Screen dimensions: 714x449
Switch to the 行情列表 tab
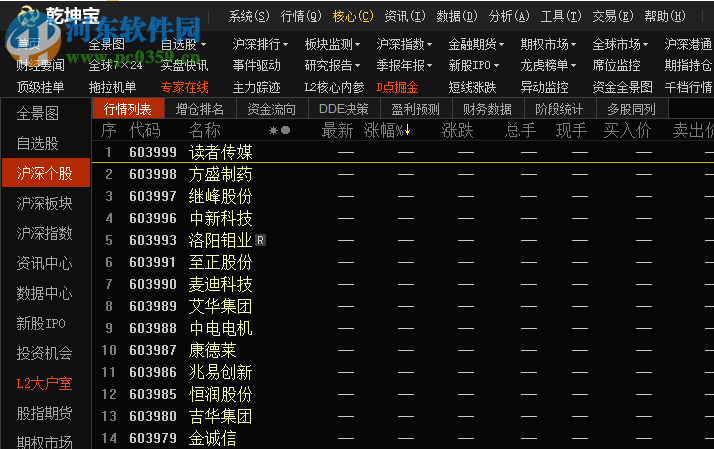coord(128,109)
